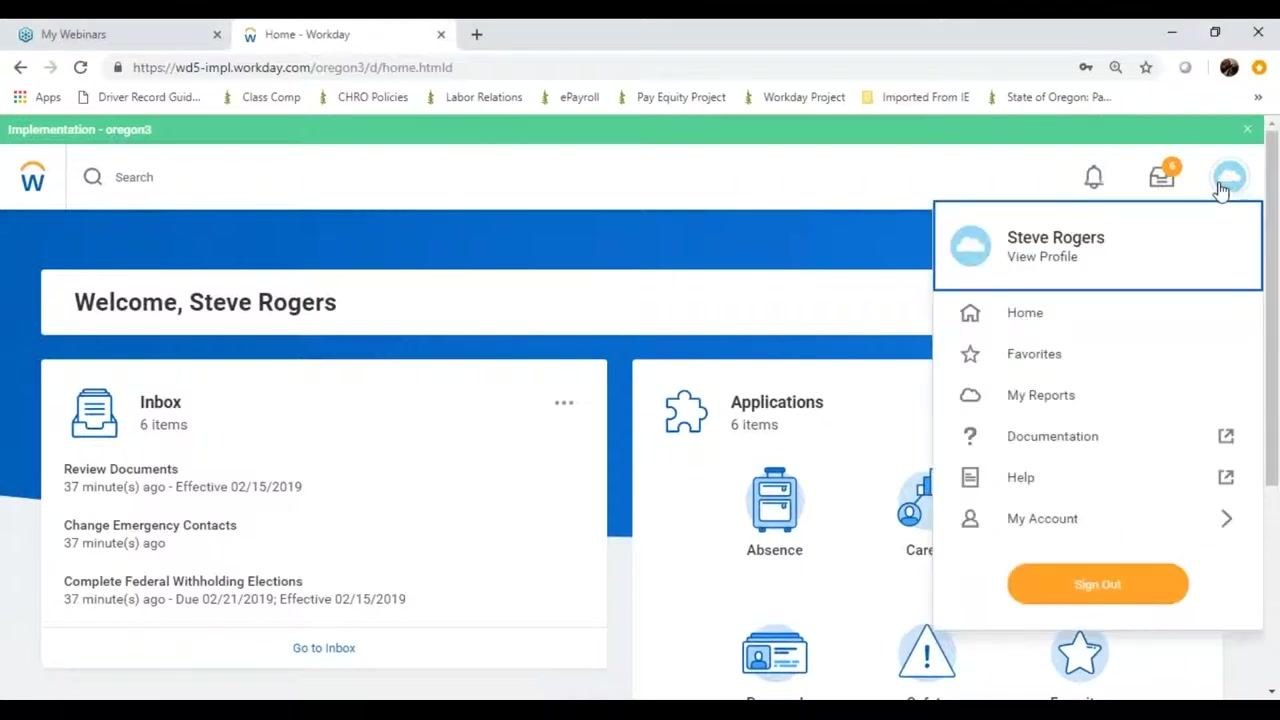1280x720 pixels.
Task: Click the browser address bar URL
Action: pos(292,67)
